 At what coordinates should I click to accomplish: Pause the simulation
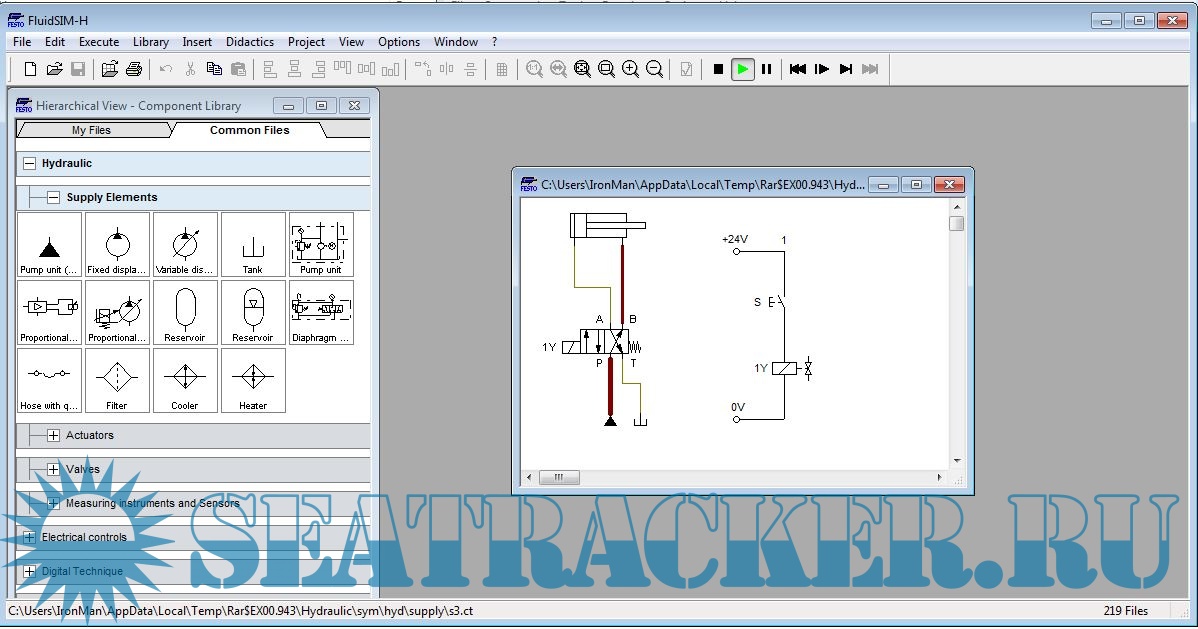767,69
